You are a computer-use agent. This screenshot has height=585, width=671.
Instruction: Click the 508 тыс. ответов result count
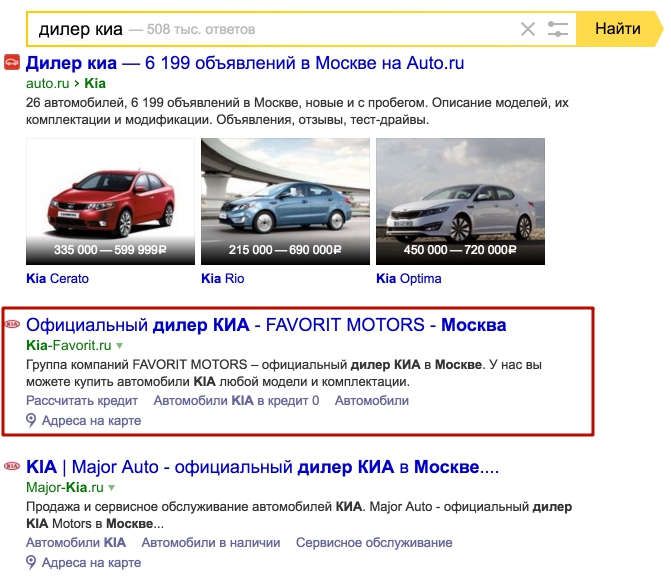(201, 30)
